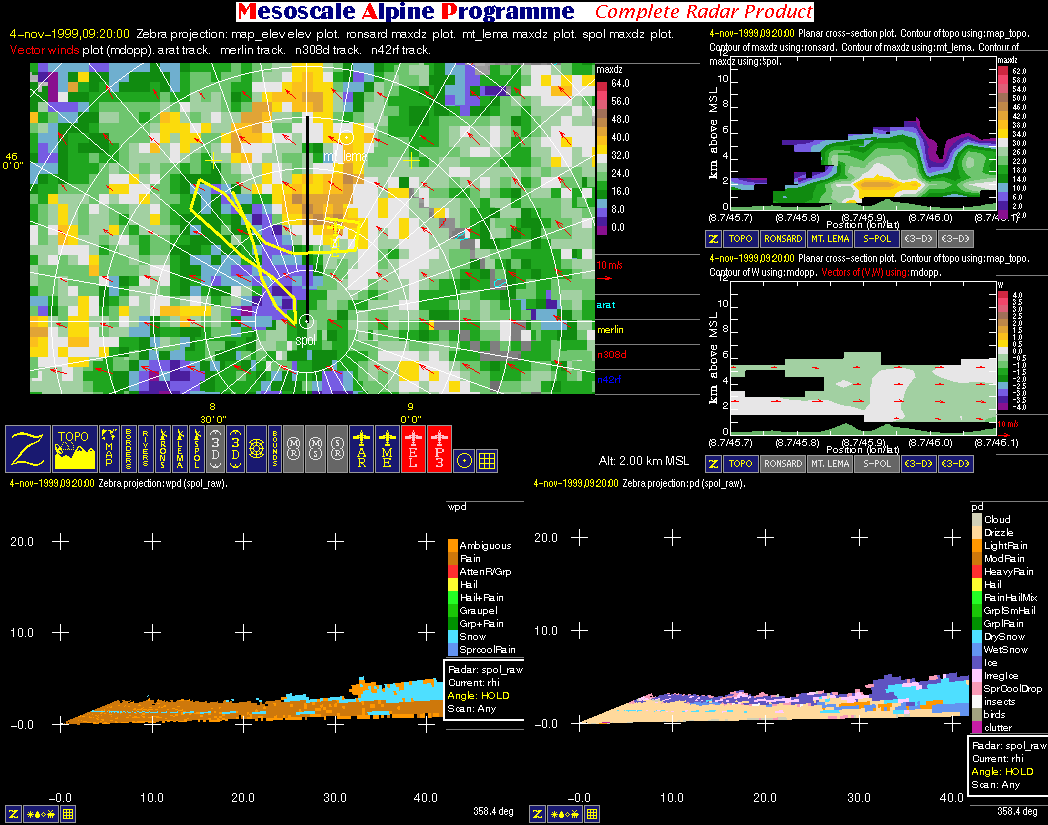Viewport: 1048px width, 825px height.
Task: Toggle the MAP overlay icon
Action: coord(108,449)
